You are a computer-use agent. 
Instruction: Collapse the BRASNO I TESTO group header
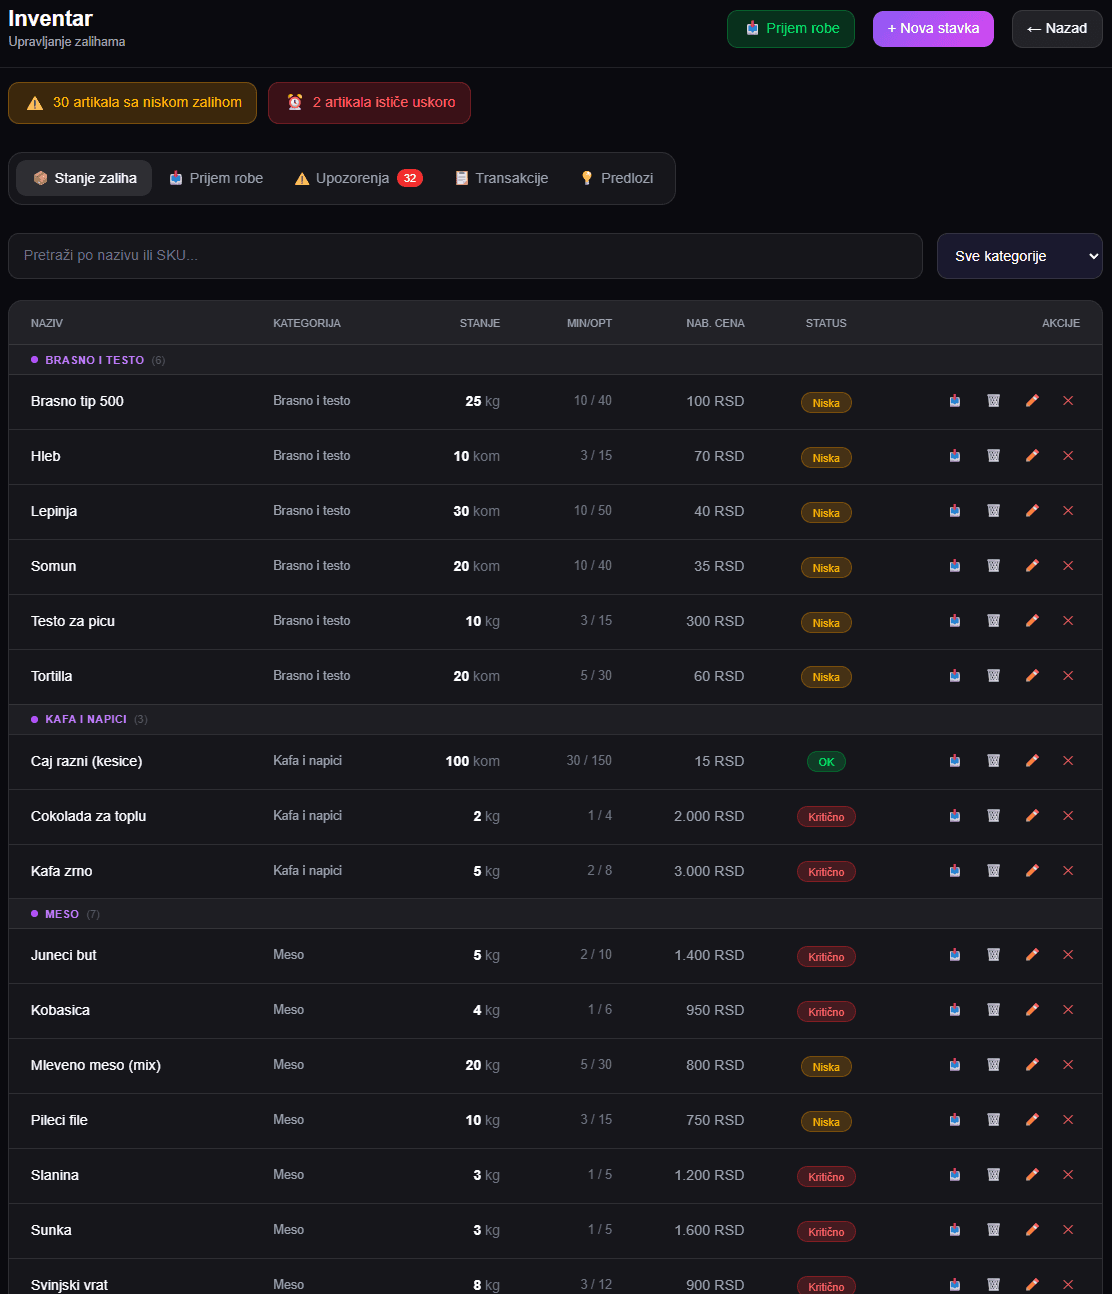coord(555,360)
